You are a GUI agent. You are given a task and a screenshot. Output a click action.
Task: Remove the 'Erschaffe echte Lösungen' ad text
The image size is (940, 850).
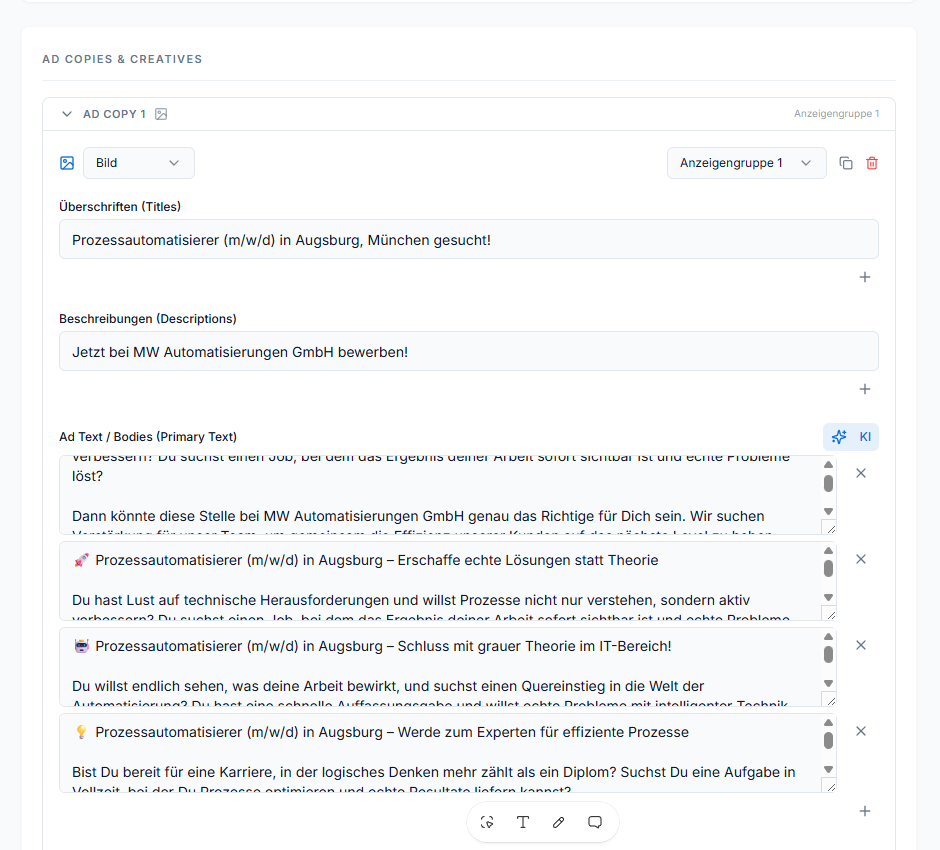pyautogui.click(x=861, y=559)
